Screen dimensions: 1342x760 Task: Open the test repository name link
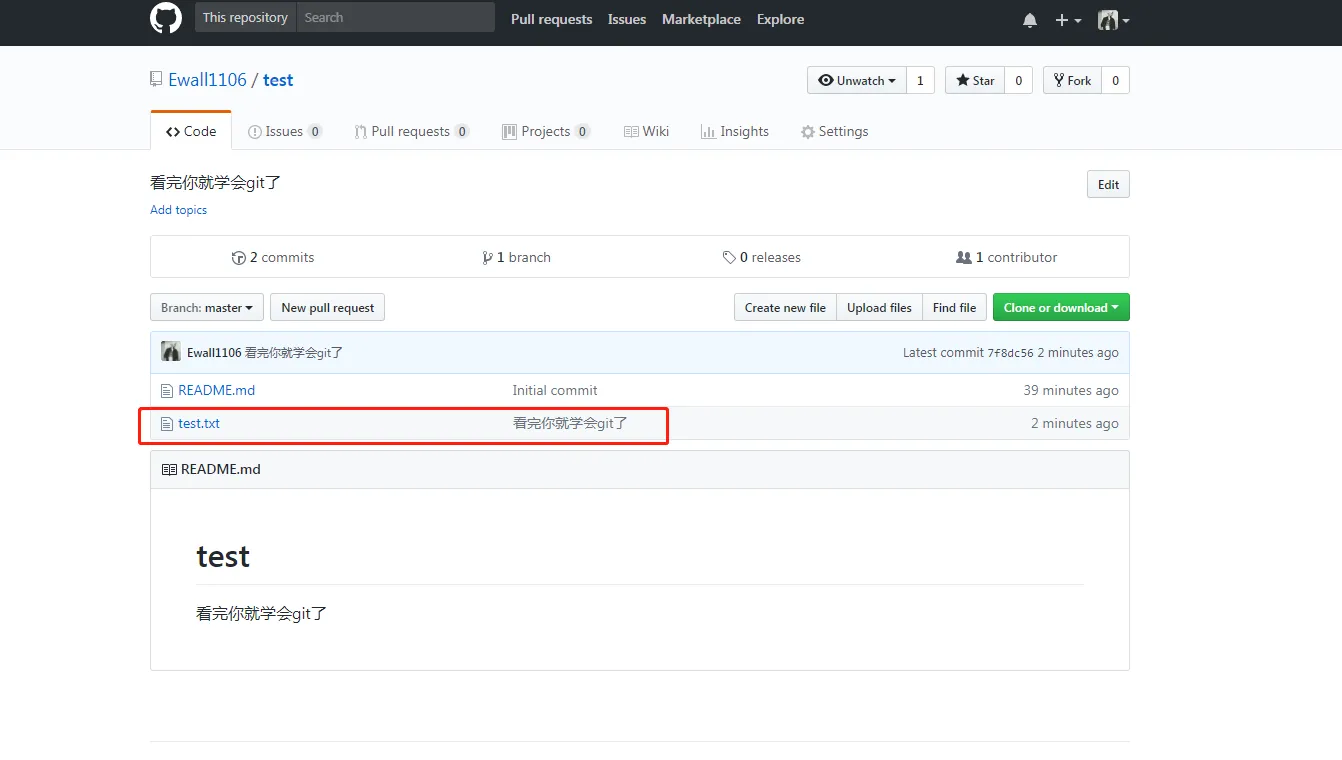point(278,80)
